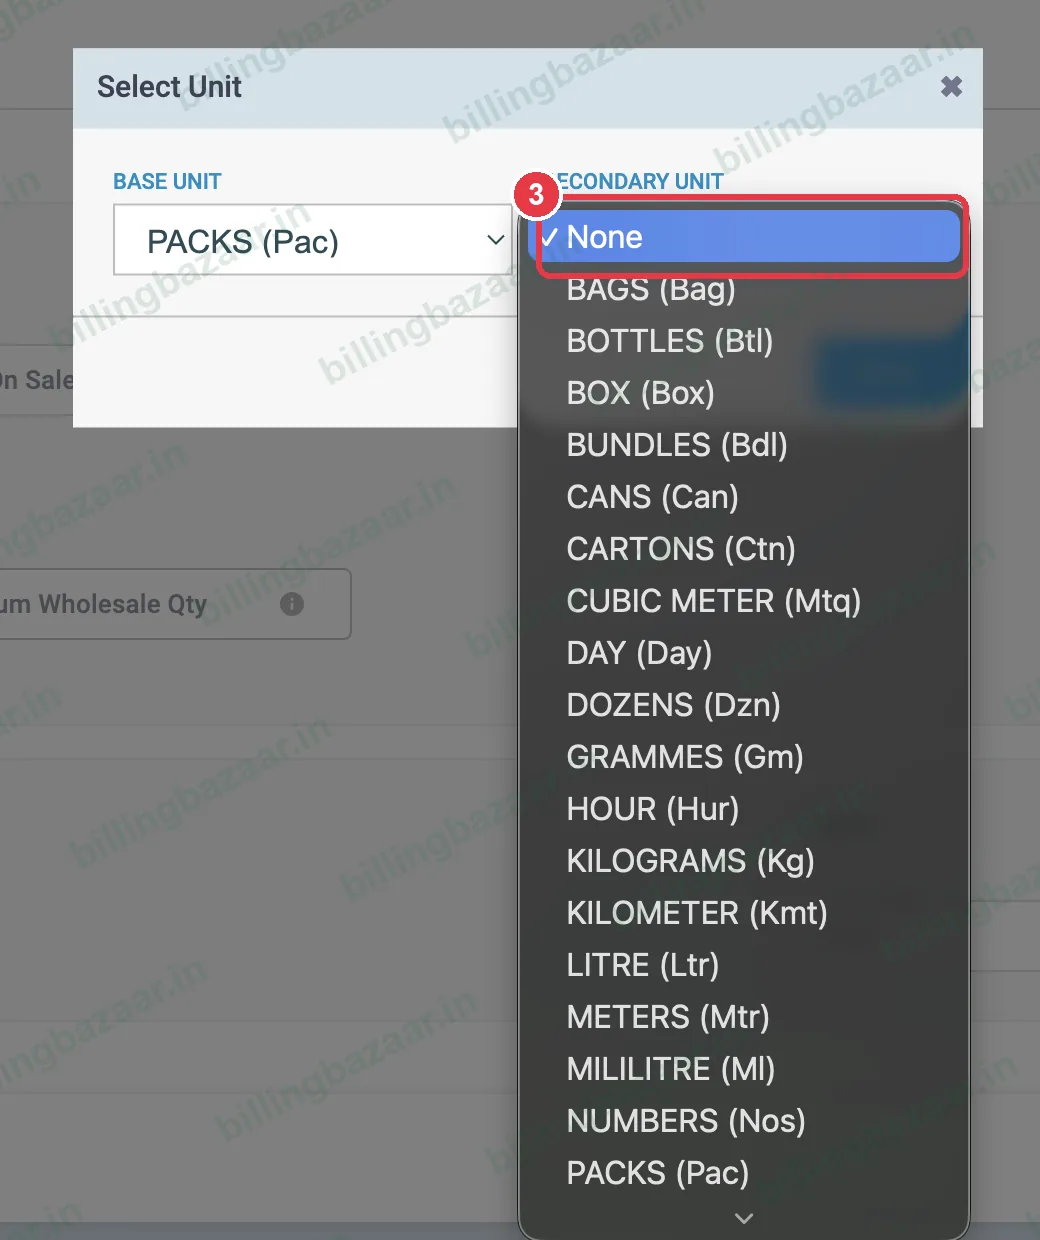
Task: Click the scroll-down chevron in dropdown list
Action: tap(744, 1218)
